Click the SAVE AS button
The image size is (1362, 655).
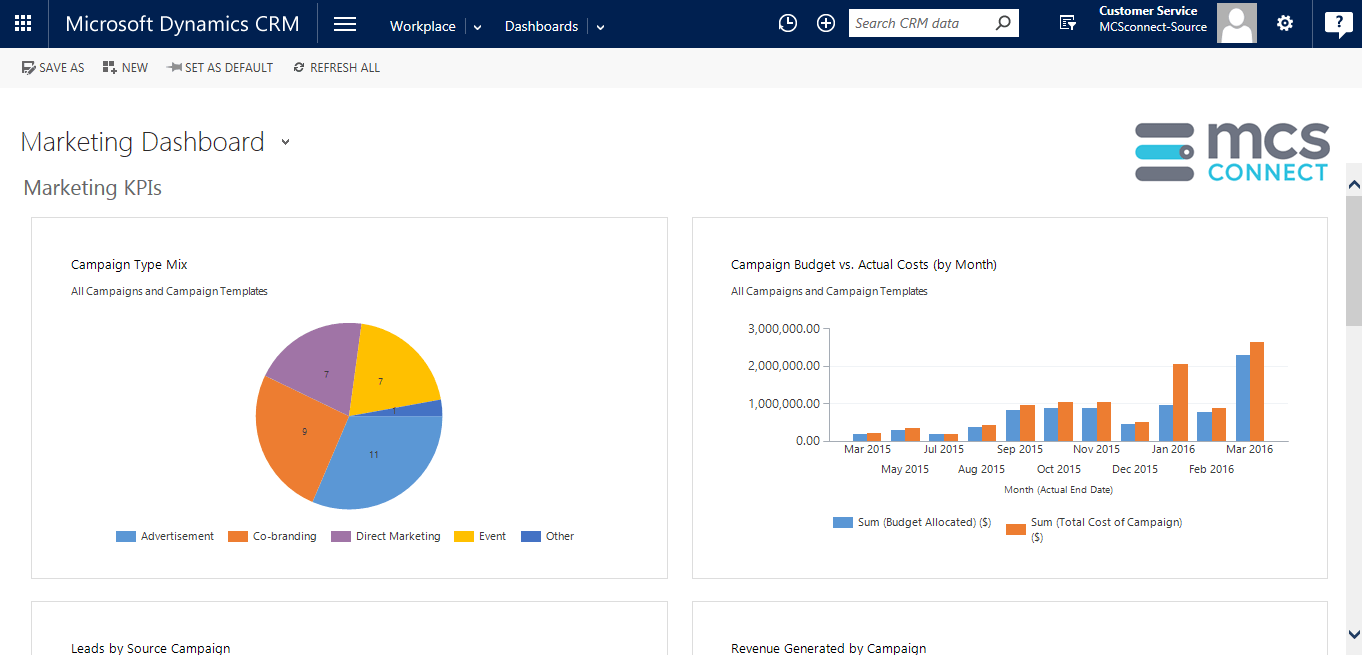pos(53,68)
